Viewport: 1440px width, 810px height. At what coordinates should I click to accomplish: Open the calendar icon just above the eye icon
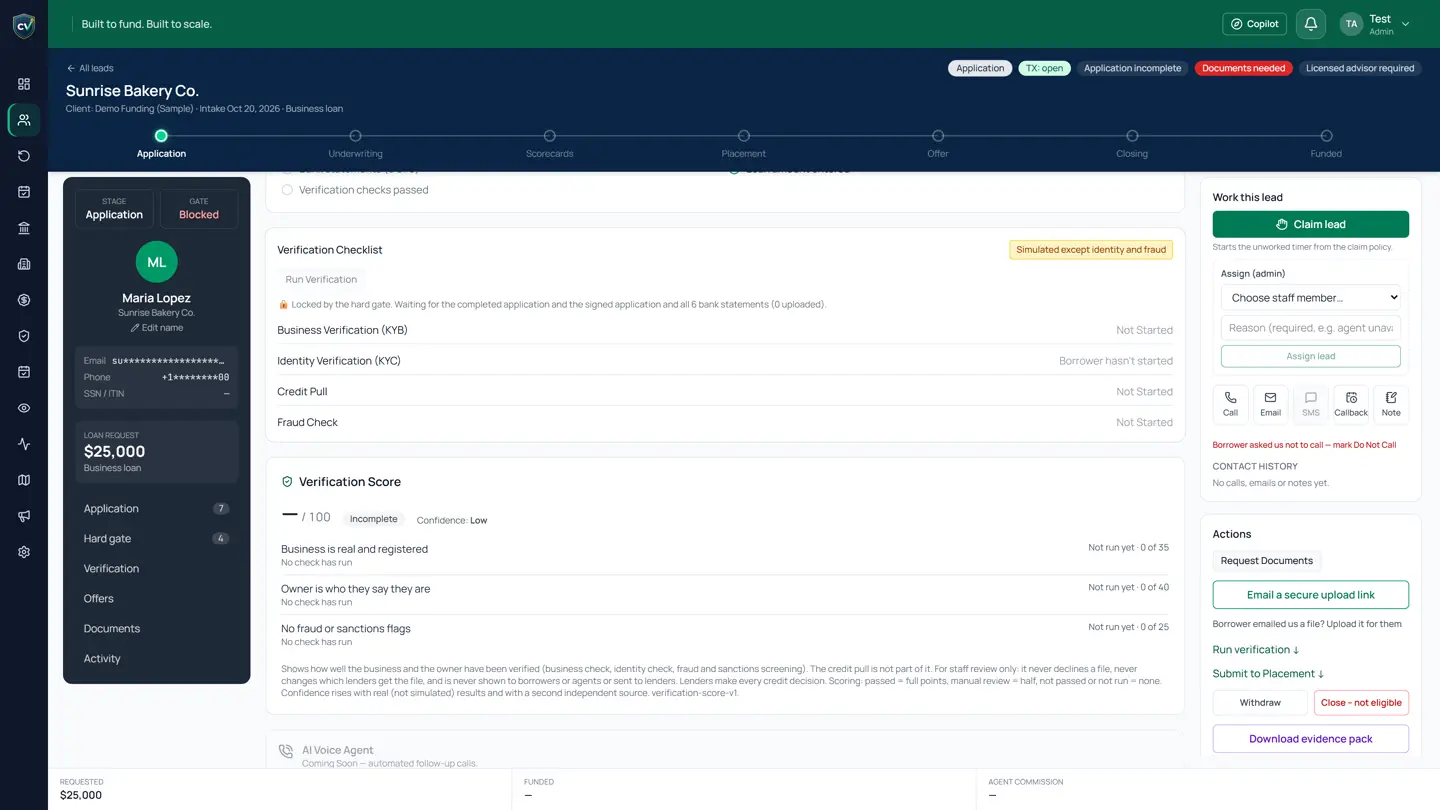(x=24, y=372)
